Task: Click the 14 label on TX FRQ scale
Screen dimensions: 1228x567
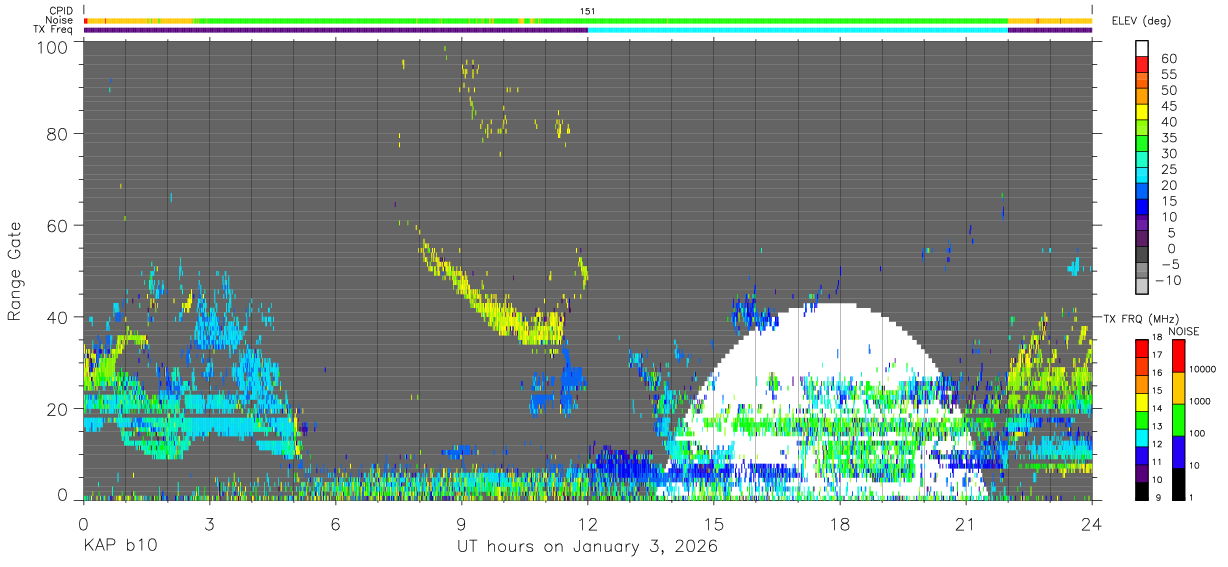Action: coord(1156,408)
